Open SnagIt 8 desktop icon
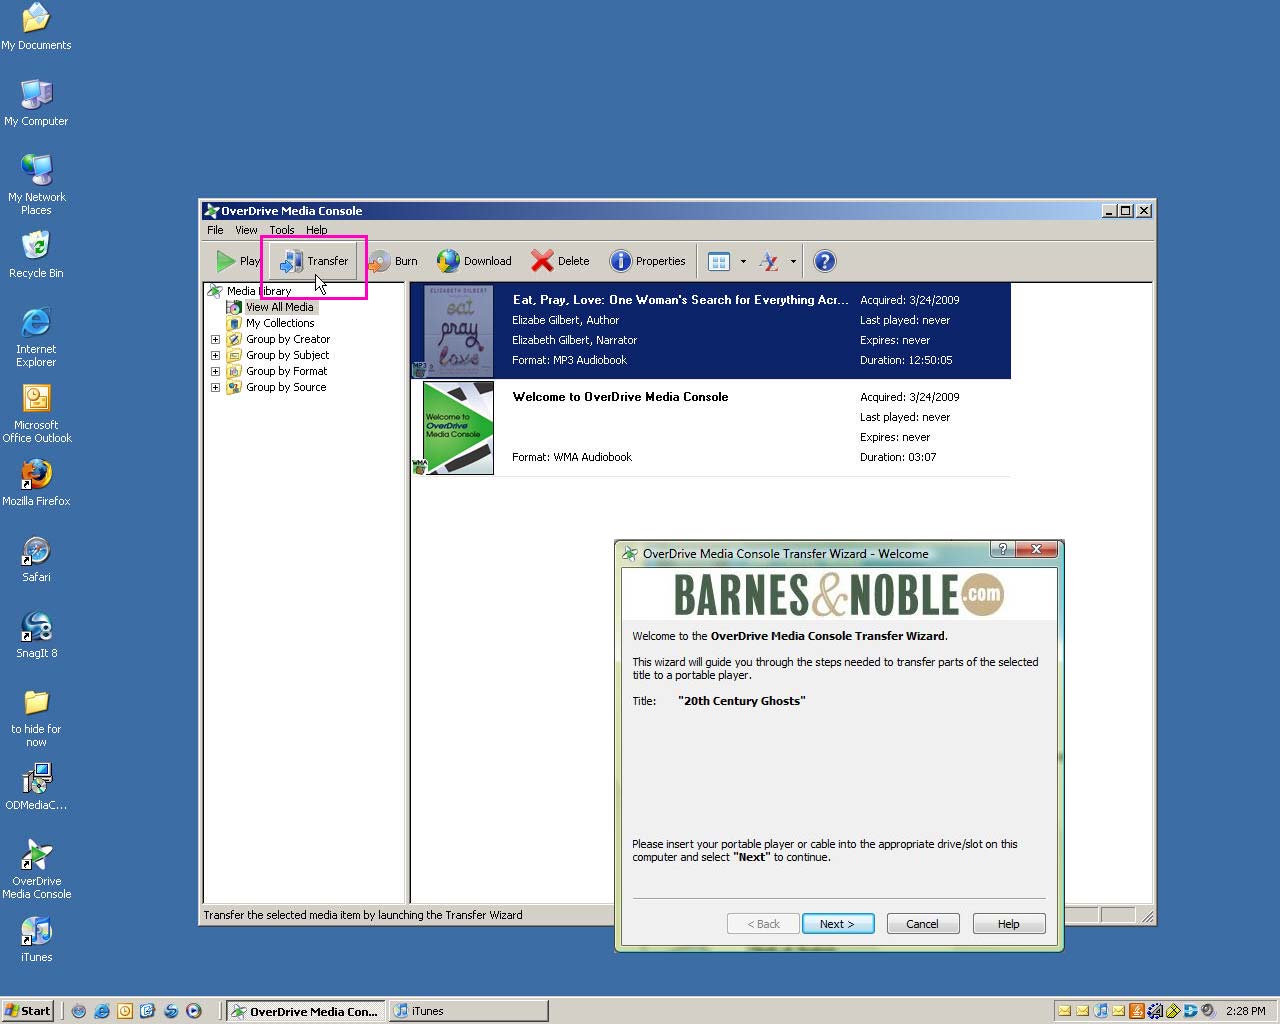 click(x=36, y=635)
